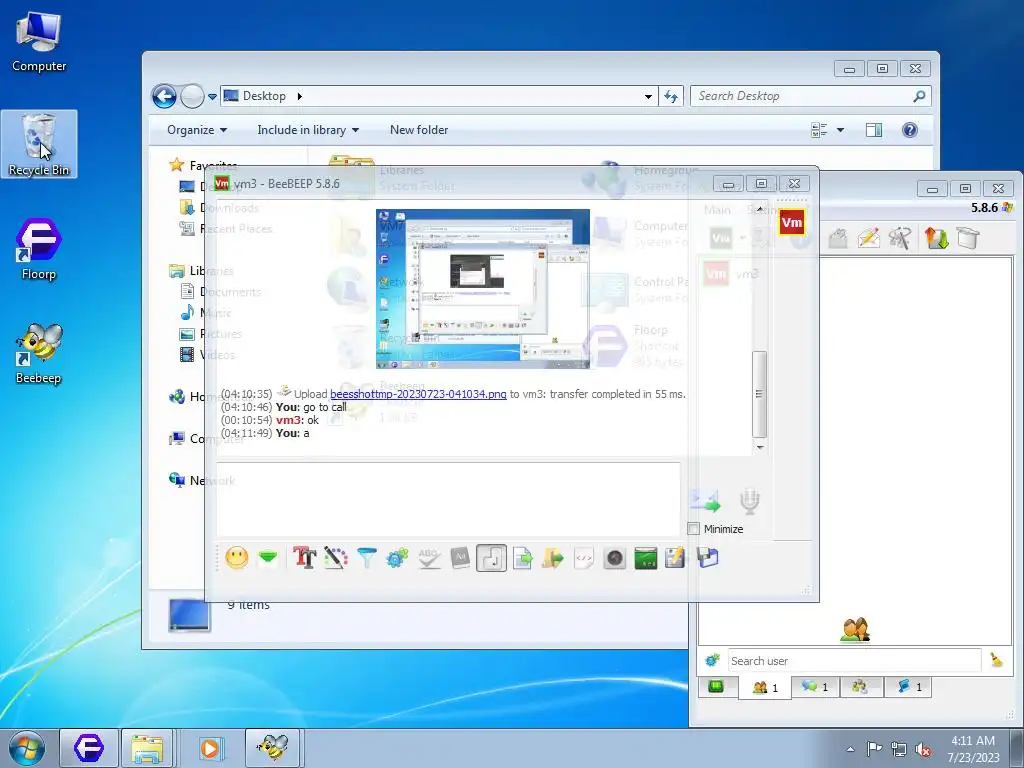Click into the chat message input box
The width and height of the screenshot is (1024, 768).
pyautogui.click(x=448, y=500)
